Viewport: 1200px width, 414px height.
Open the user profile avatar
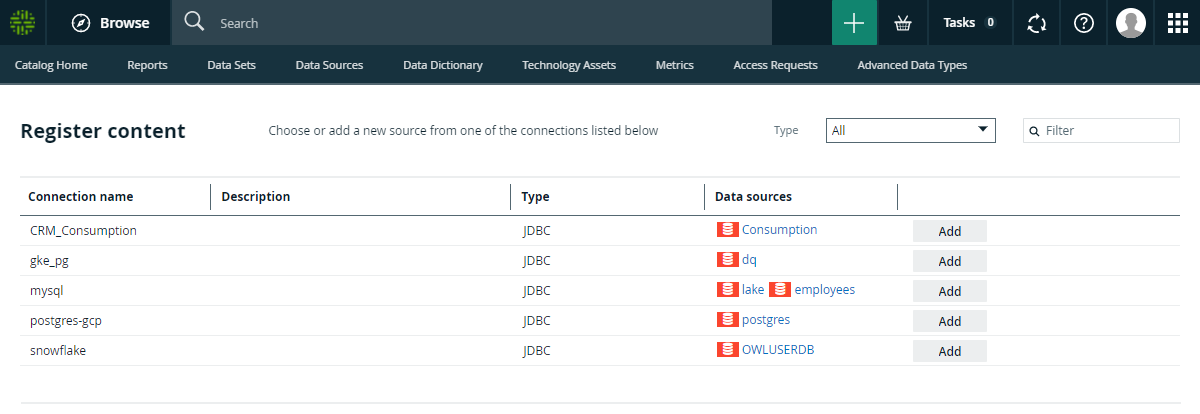[1131, 23]
